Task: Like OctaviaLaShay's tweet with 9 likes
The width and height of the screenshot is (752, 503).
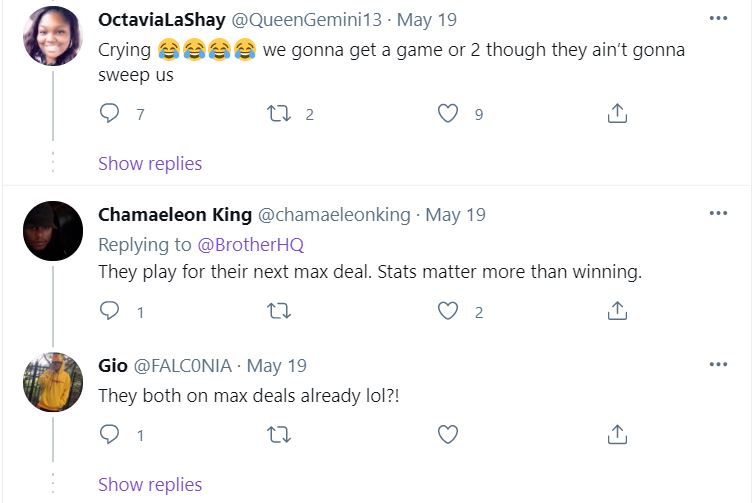Action: [x=448, y=114]
